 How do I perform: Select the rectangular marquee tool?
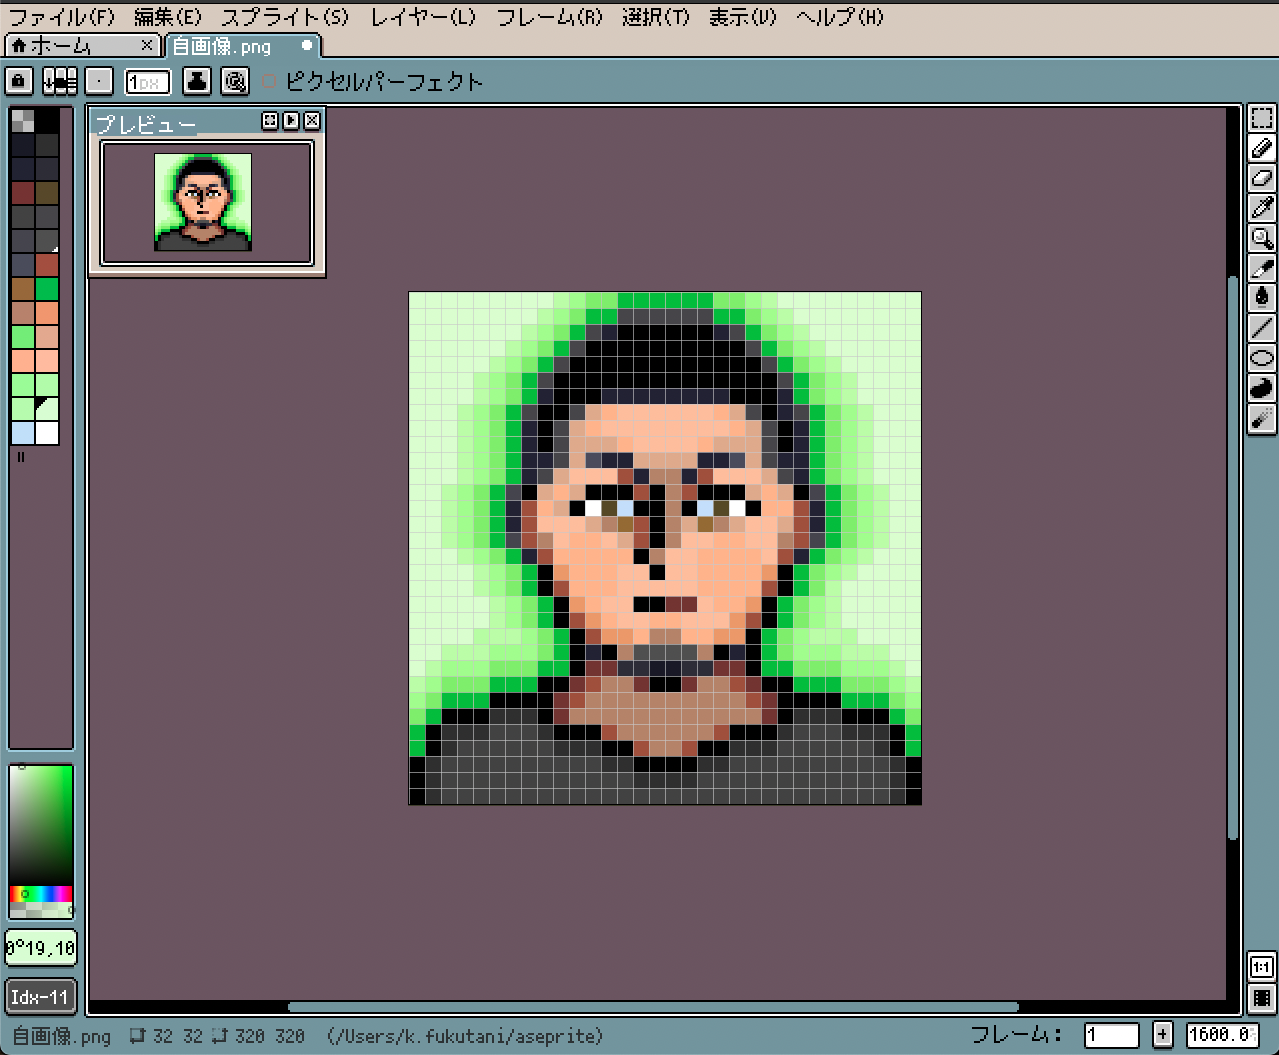[1262, 119]
